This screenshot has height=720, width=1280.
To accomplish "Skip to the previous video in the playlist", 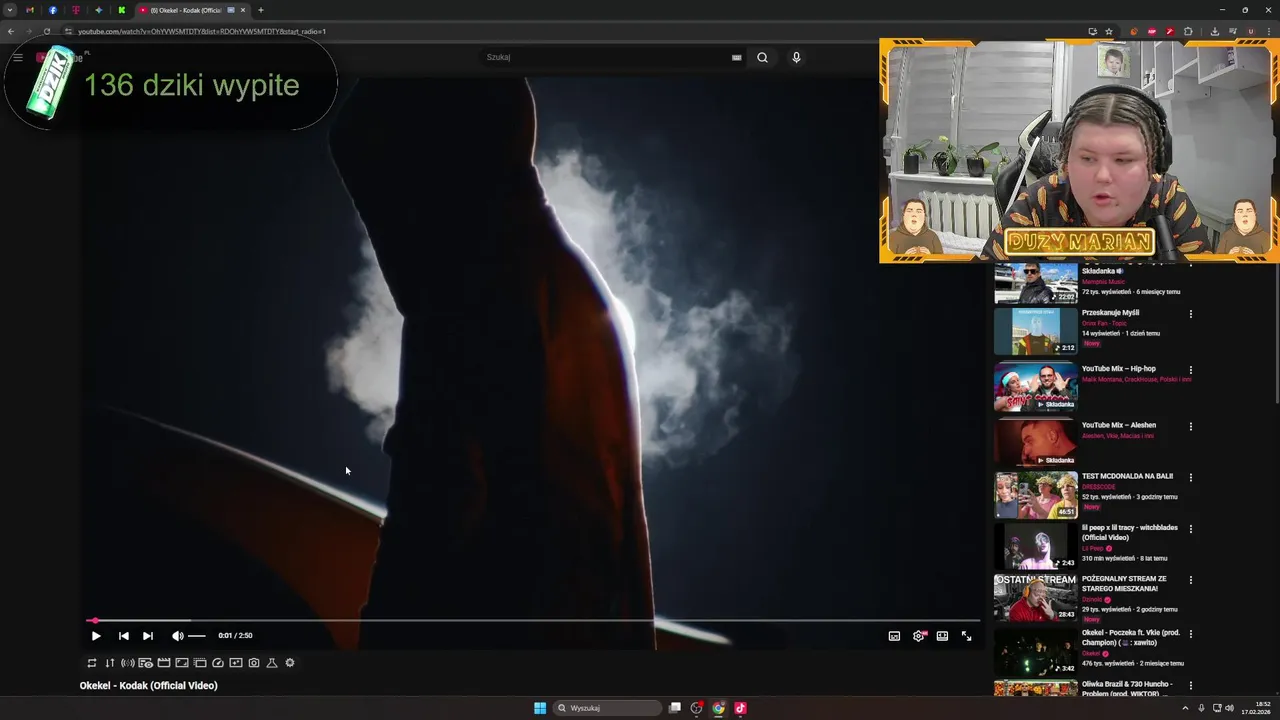I will tap(123, 636).
